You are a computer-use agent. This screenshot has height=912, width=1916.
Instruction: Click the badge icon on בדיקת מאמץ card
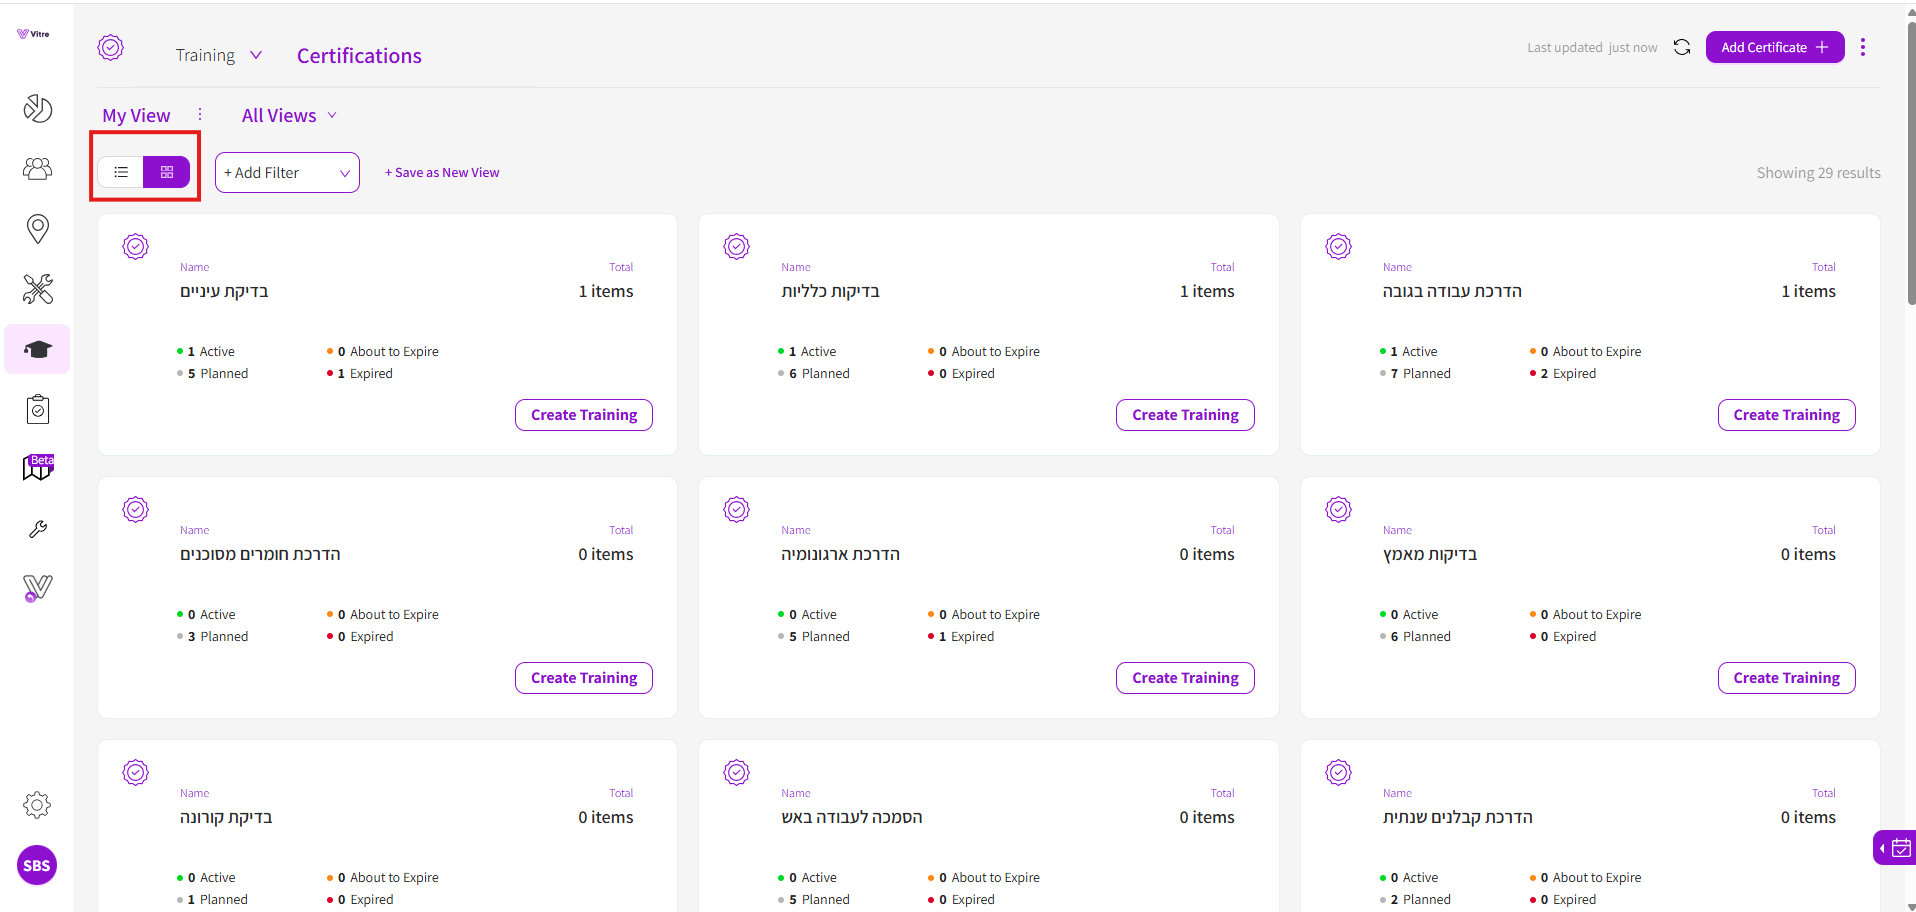[x=1339, y=509]
